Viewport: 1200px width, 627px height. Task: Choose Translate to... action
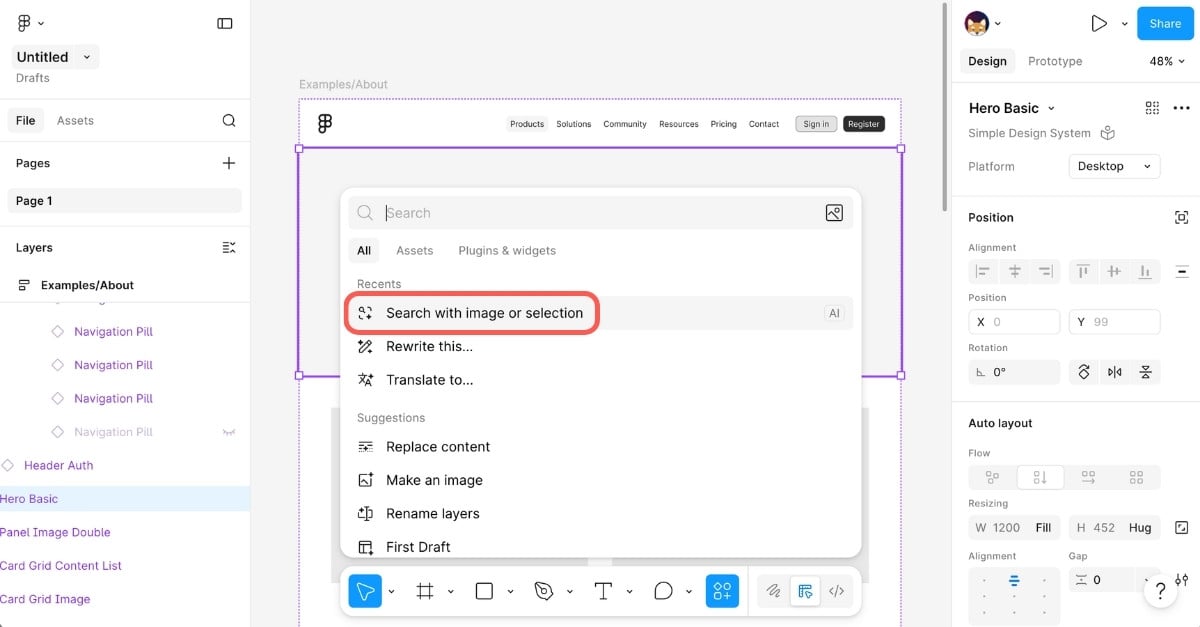(x=600, y=380)
